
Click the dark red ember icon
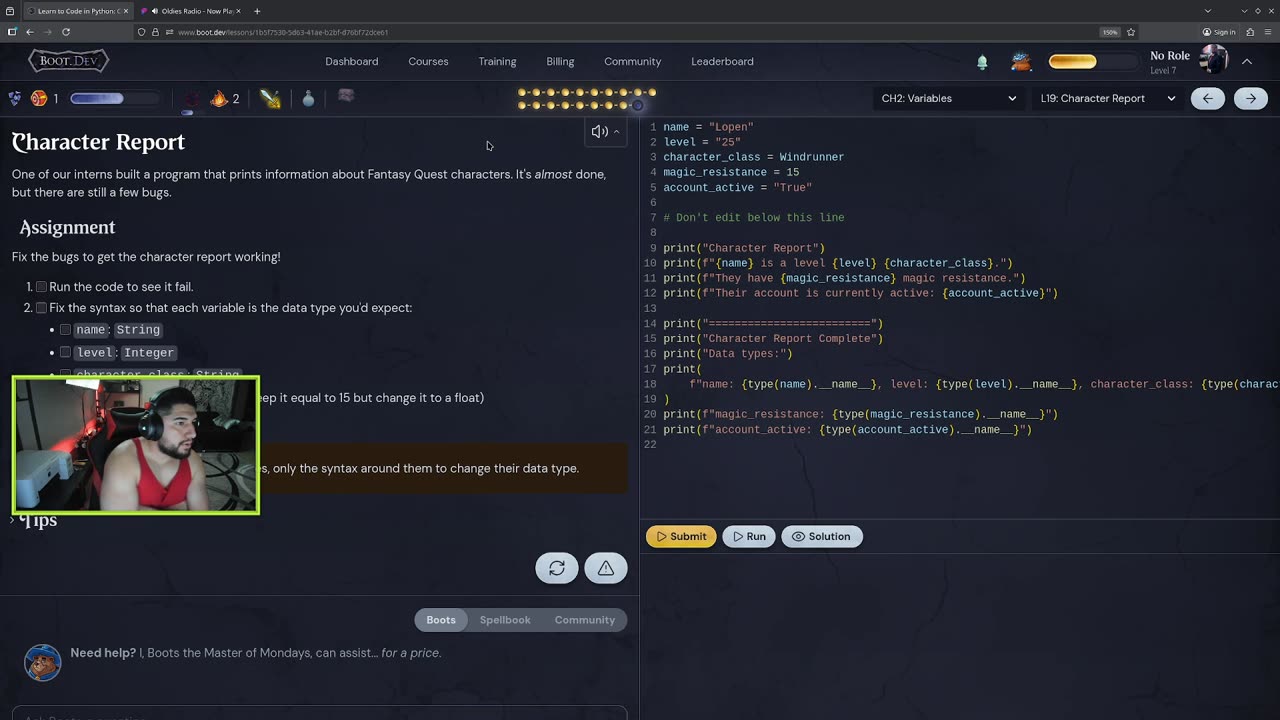tap(191, 99)
